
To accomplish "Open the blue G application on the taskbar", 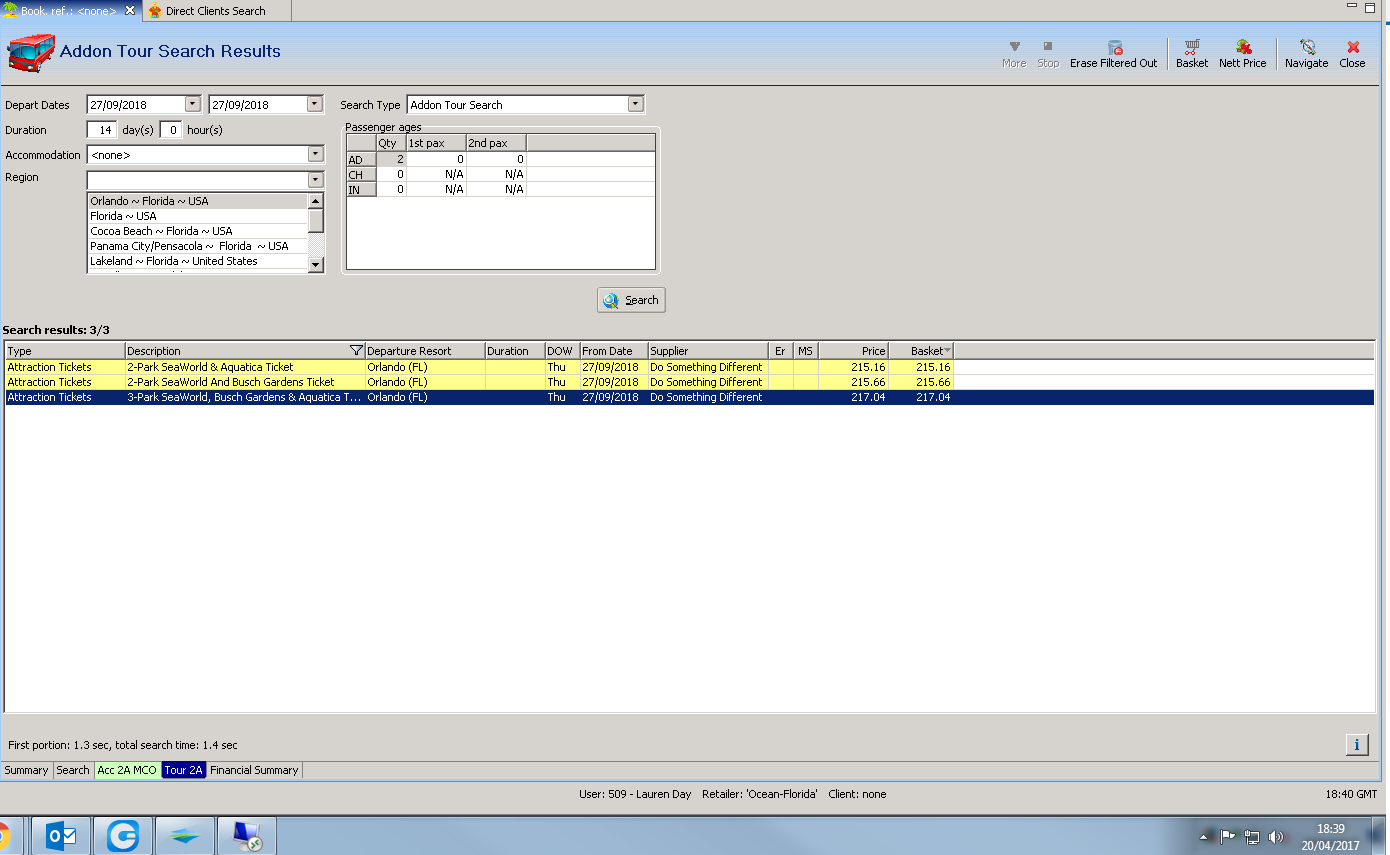I will coord(123,836).
